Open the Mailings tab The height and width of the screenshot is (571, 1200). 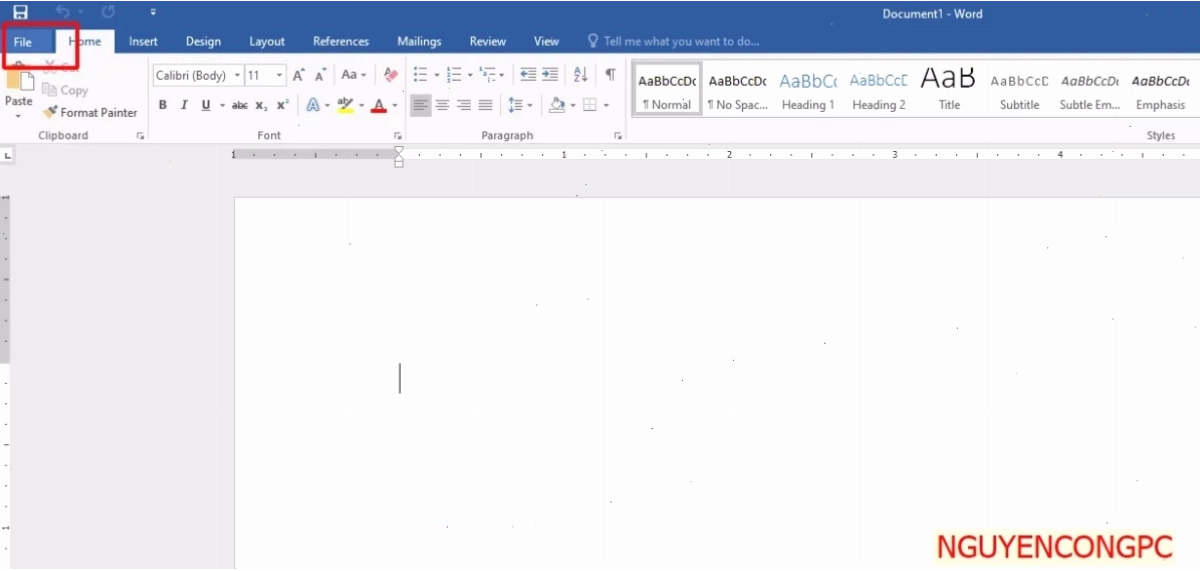(419, 42)
